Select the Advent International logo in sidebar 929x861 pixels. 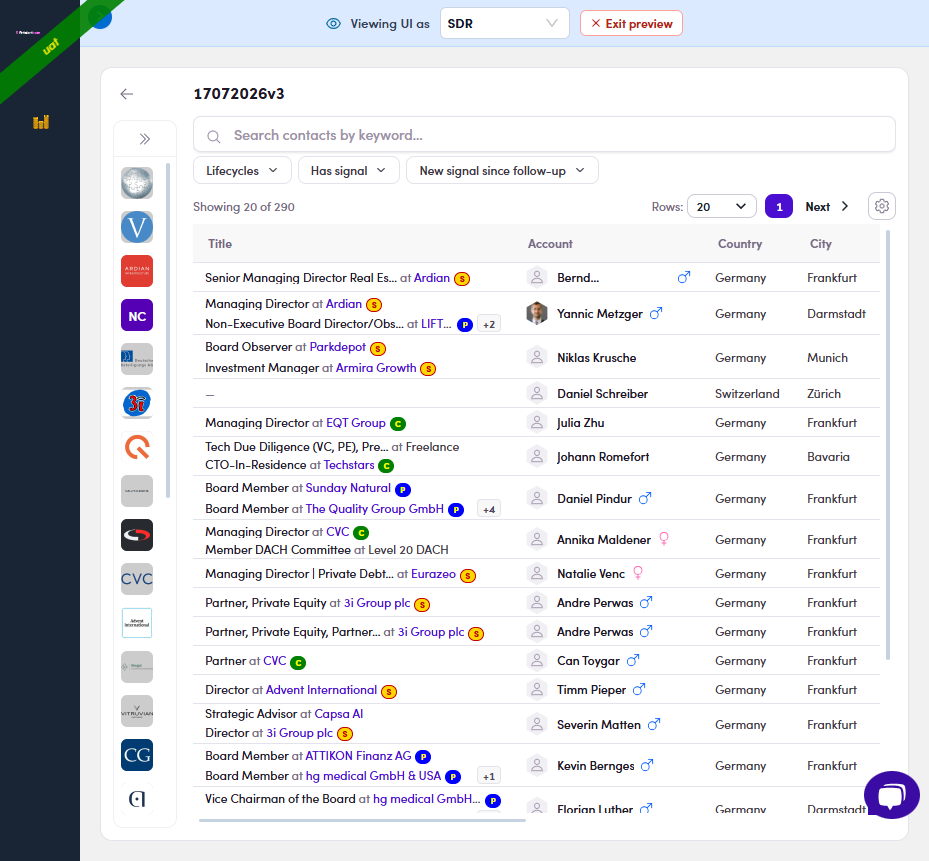(137, 623)
